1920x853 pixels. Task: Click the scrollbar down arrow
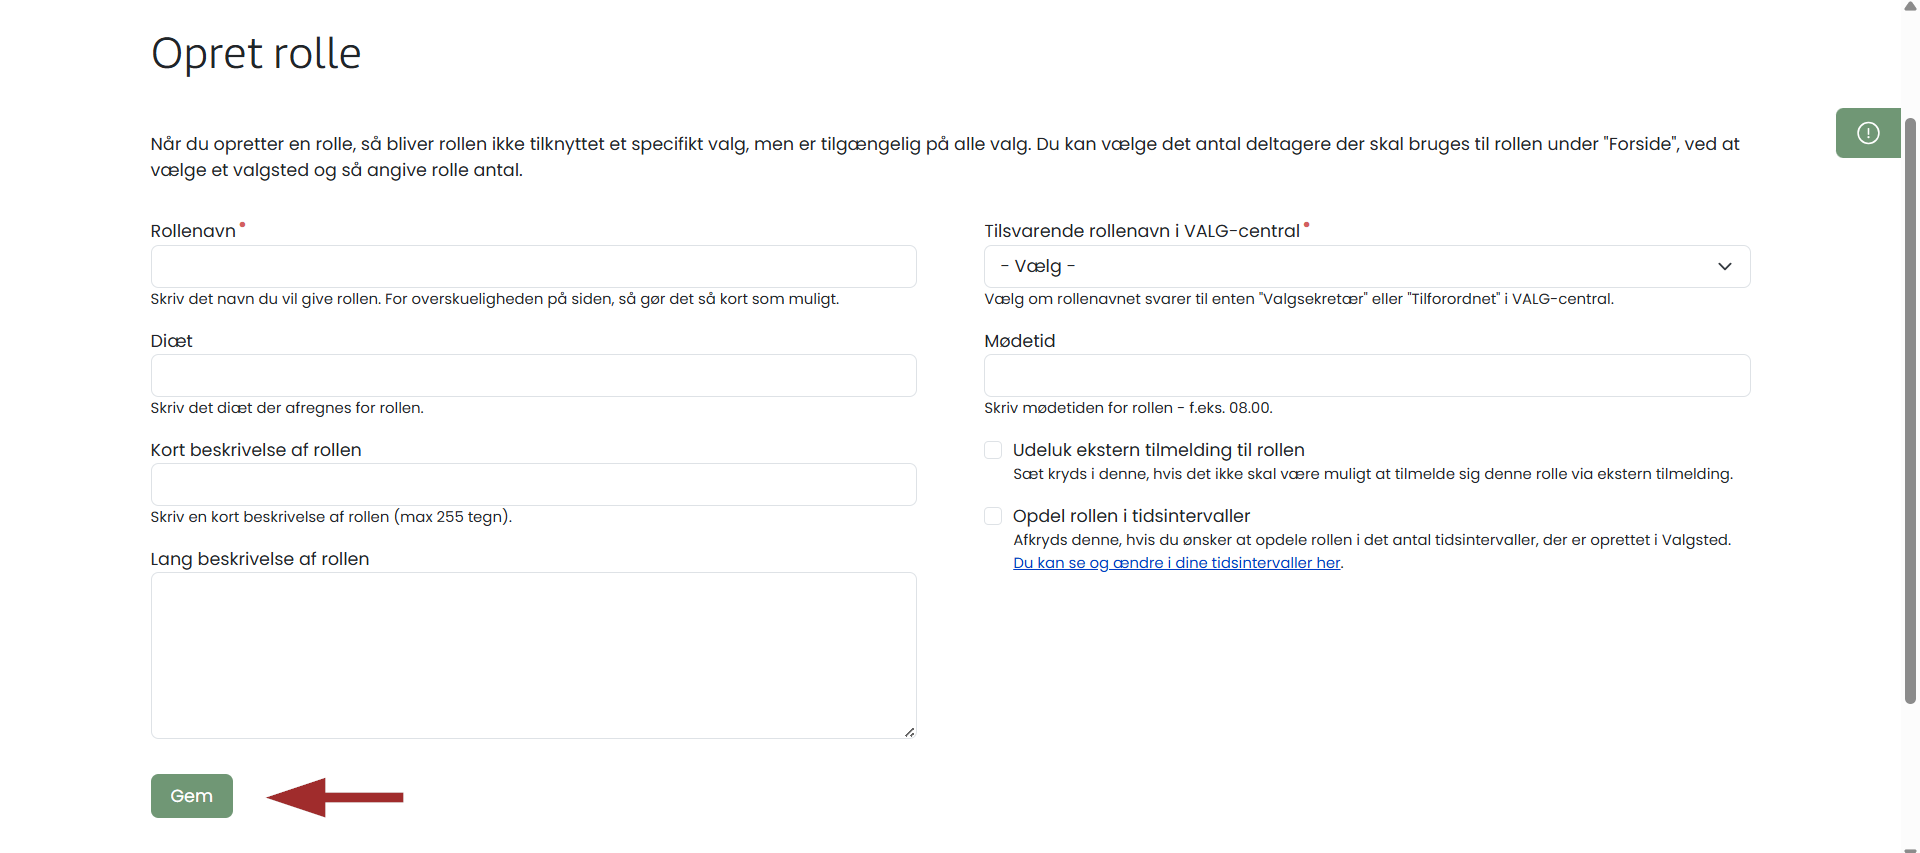pyautogui.click(x=1910, y=848)
